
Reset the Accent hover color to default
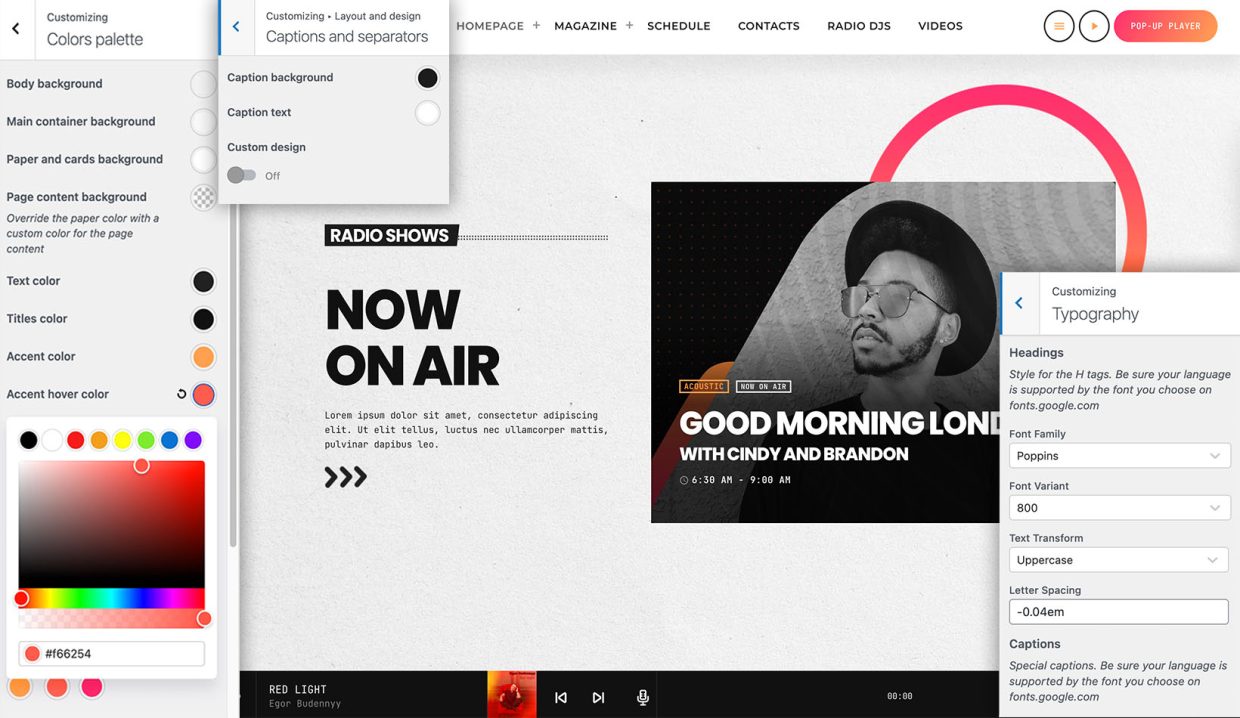(x=181, y=394)
